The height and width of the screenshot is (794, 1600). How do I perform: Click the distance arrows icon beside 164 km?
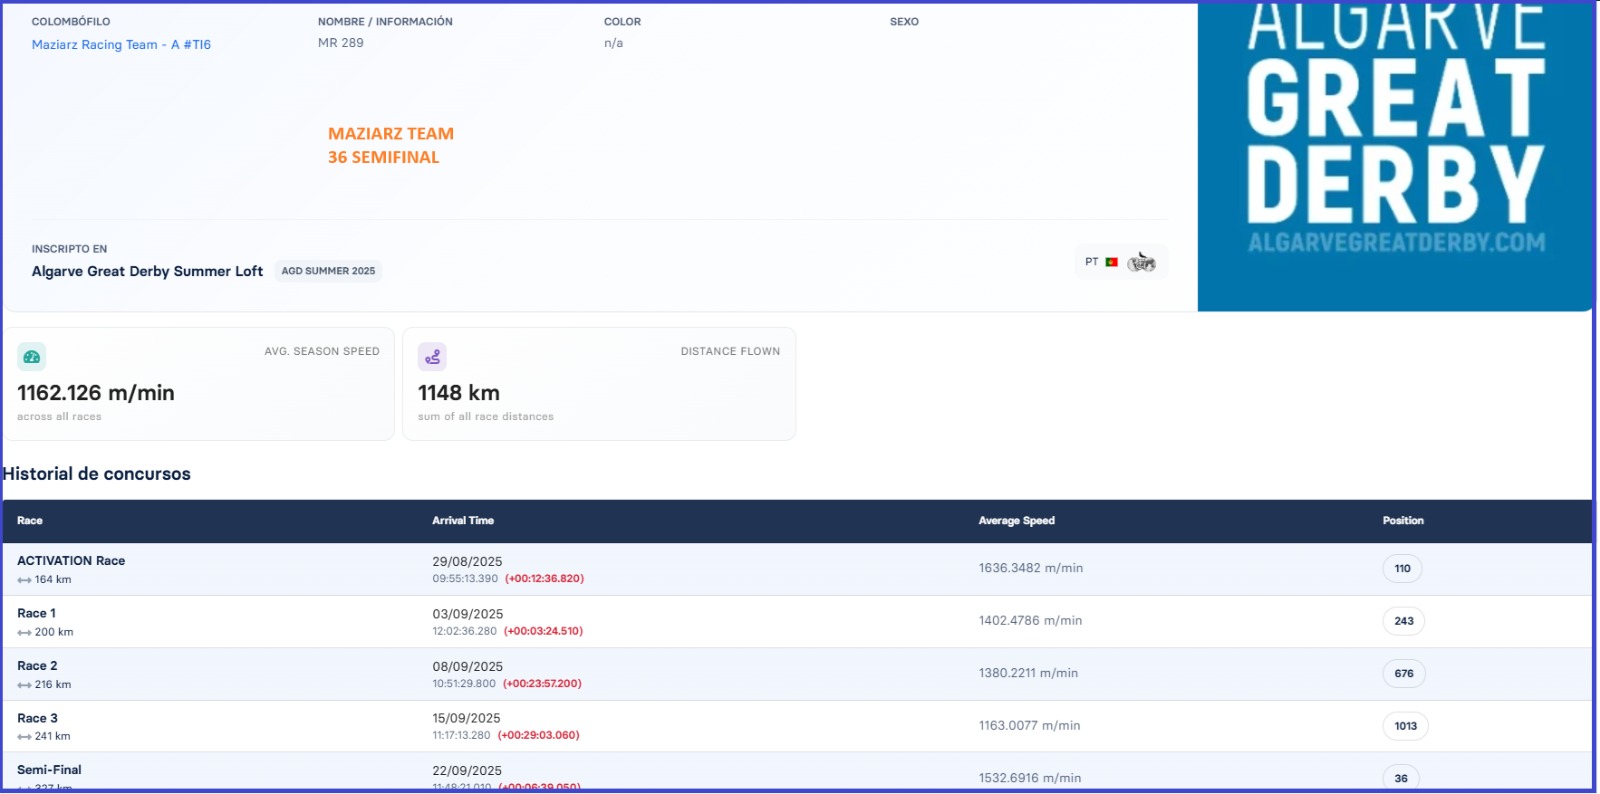pyautogui.click(x=24, y=580)
